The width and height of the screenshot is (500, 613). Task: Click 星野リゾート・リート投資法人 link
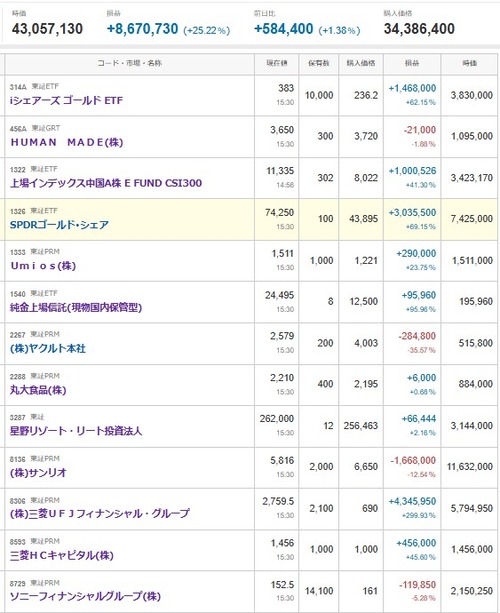[x=76, y=431]
